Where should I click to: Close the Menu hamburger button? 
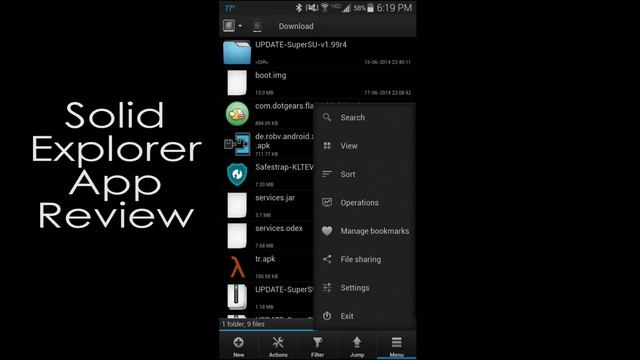(396, 342)
